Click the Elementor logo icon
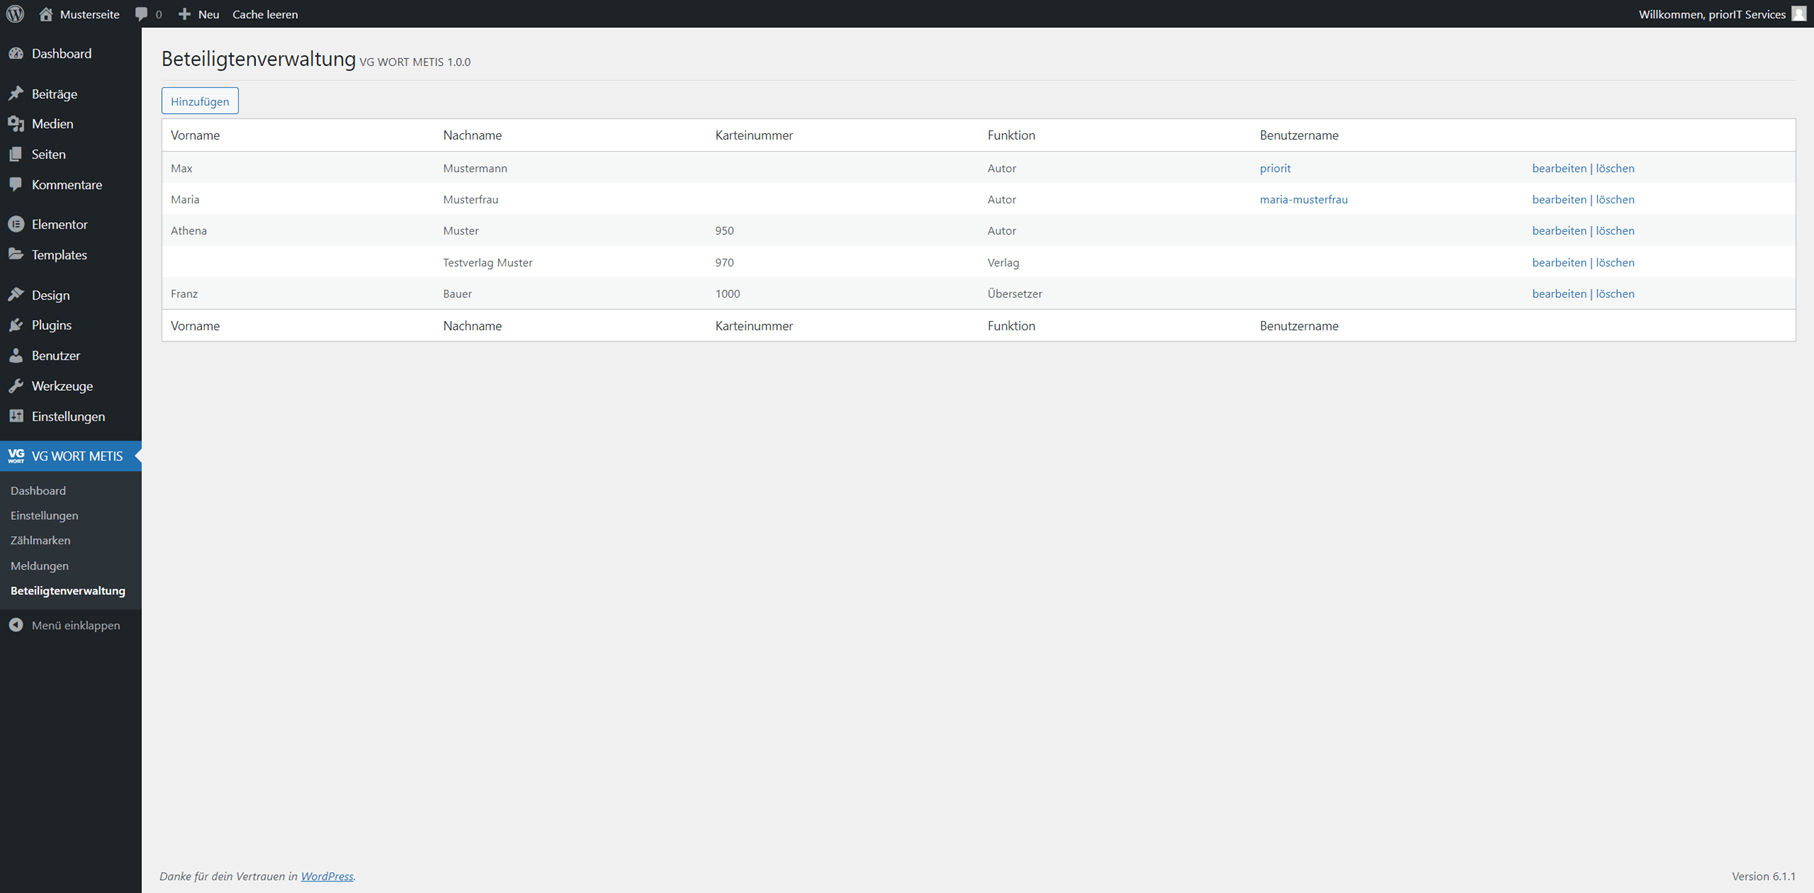Image resolution: width=1814 pixels, height=893 pixels. click(16, 225)
